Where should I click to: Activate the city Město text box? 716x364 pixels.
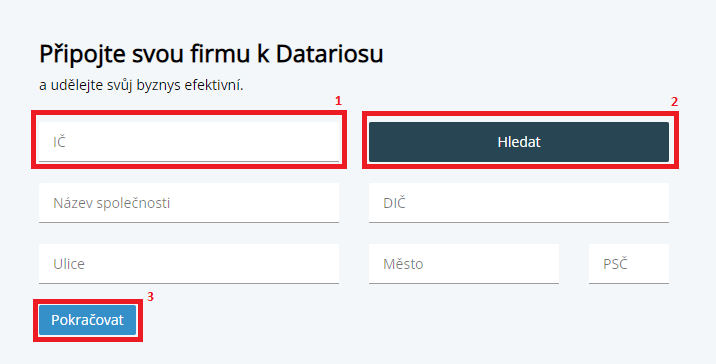coord(464,264)
